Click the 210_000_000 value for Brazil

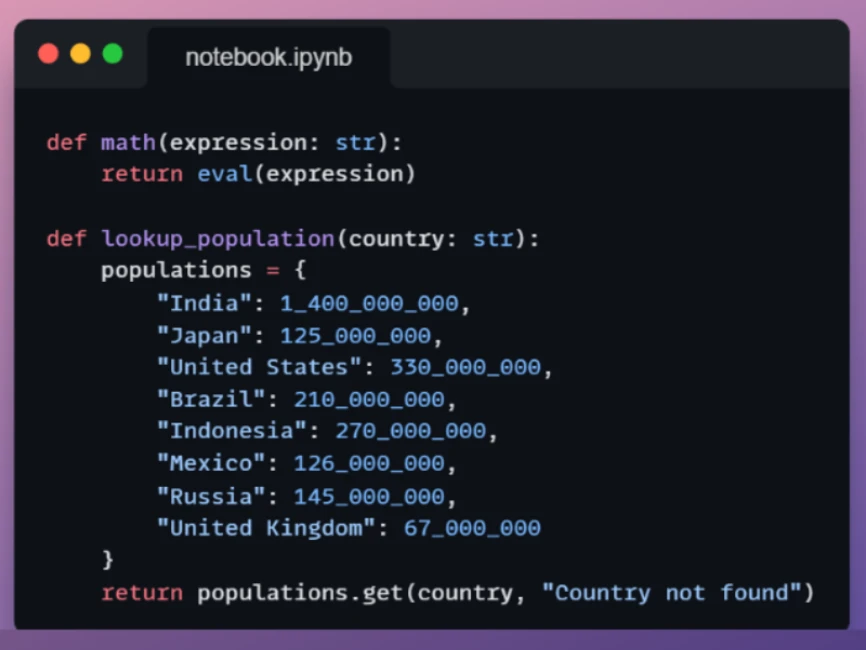coord(369,399)
